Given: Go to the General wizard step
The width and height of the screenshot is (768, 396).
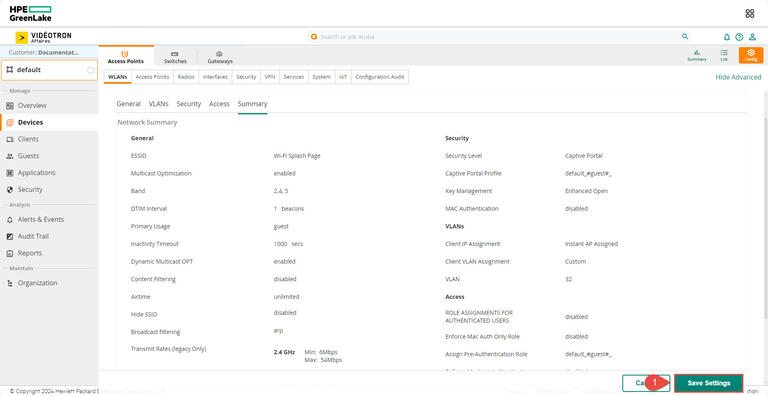Looking at the screenshot, I should click(x=128, y=104).
